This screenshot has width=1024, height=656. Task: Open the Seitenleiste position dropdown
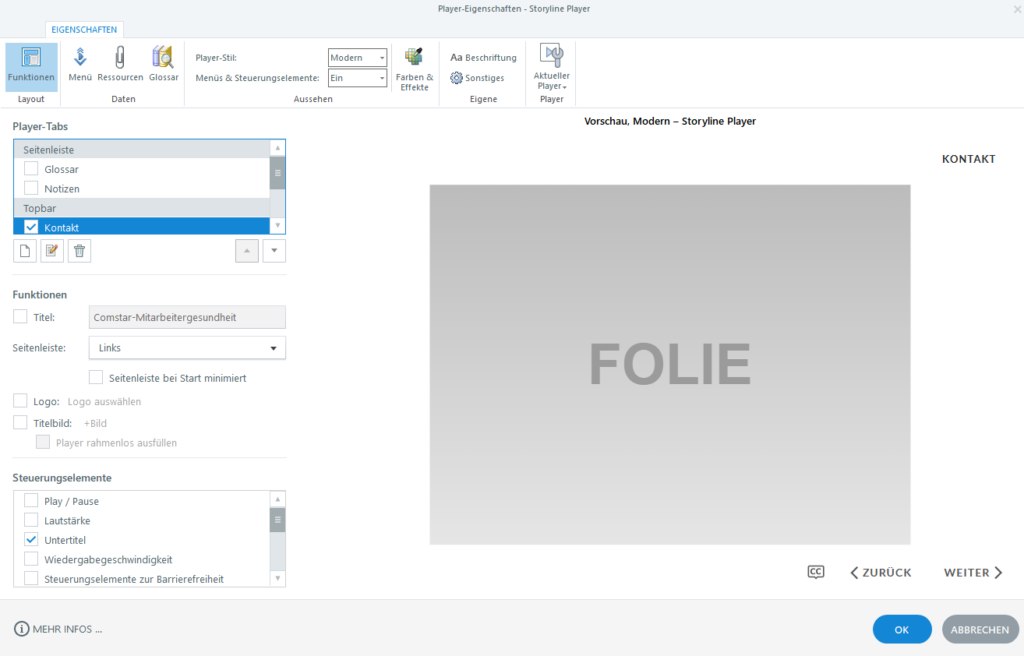(272, 347)
